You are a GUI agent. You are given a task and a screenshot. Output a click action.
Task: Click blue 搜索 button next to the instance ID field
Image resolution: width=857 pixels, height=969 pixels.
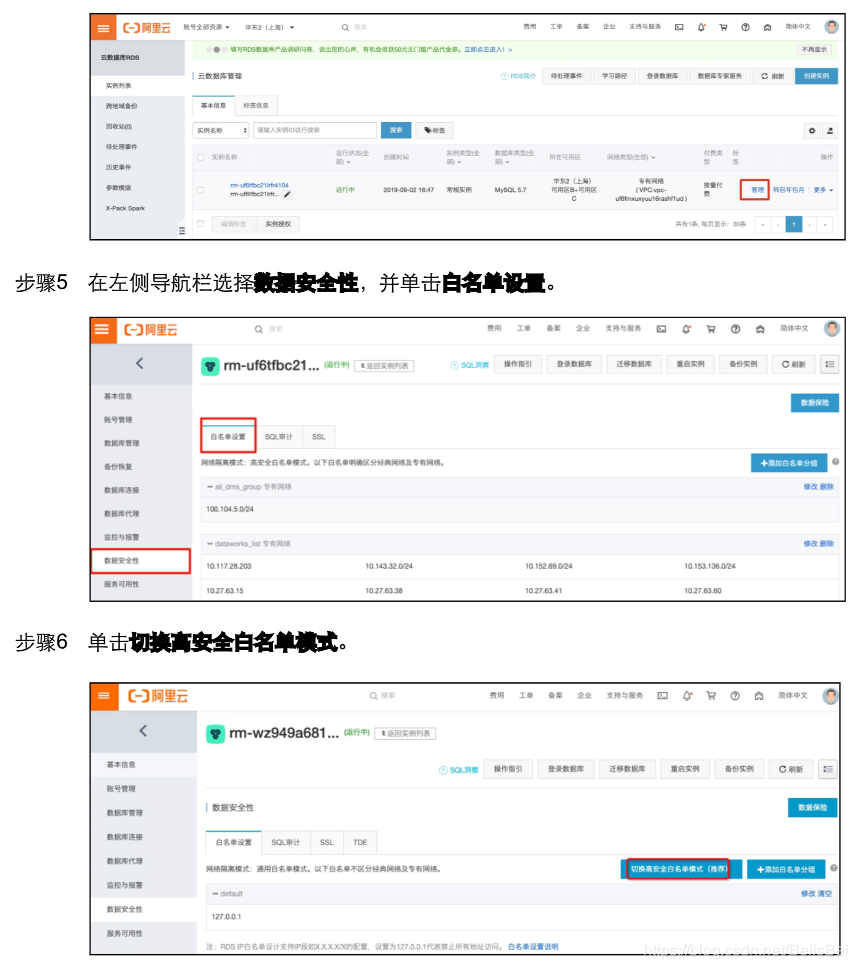(396, 130)
